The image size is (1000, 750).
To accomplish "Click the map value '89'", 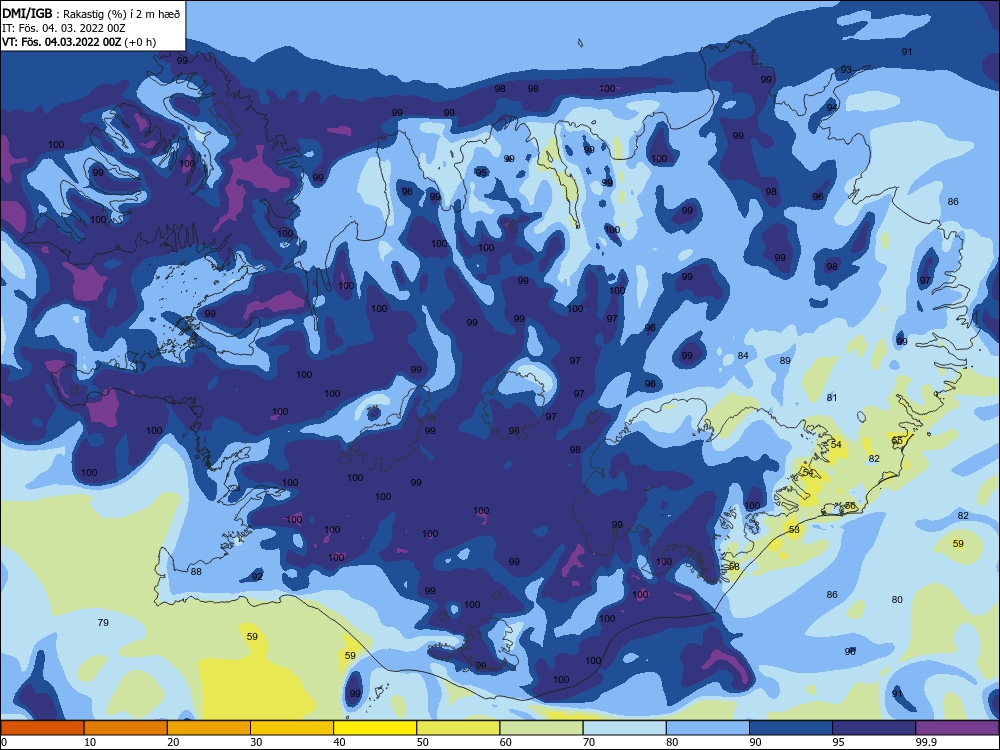I will [x=785, y=360].
